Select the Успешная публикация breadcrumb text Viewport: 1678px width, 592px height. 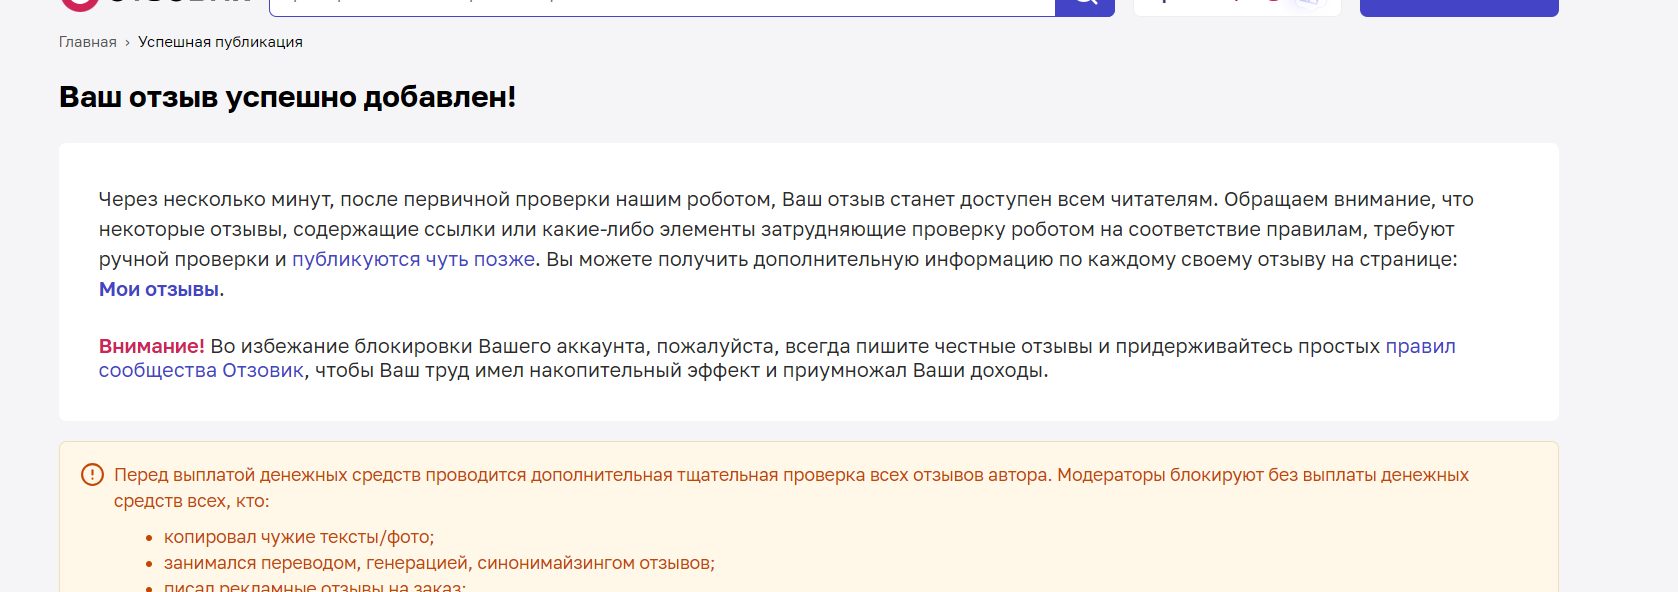220,42
